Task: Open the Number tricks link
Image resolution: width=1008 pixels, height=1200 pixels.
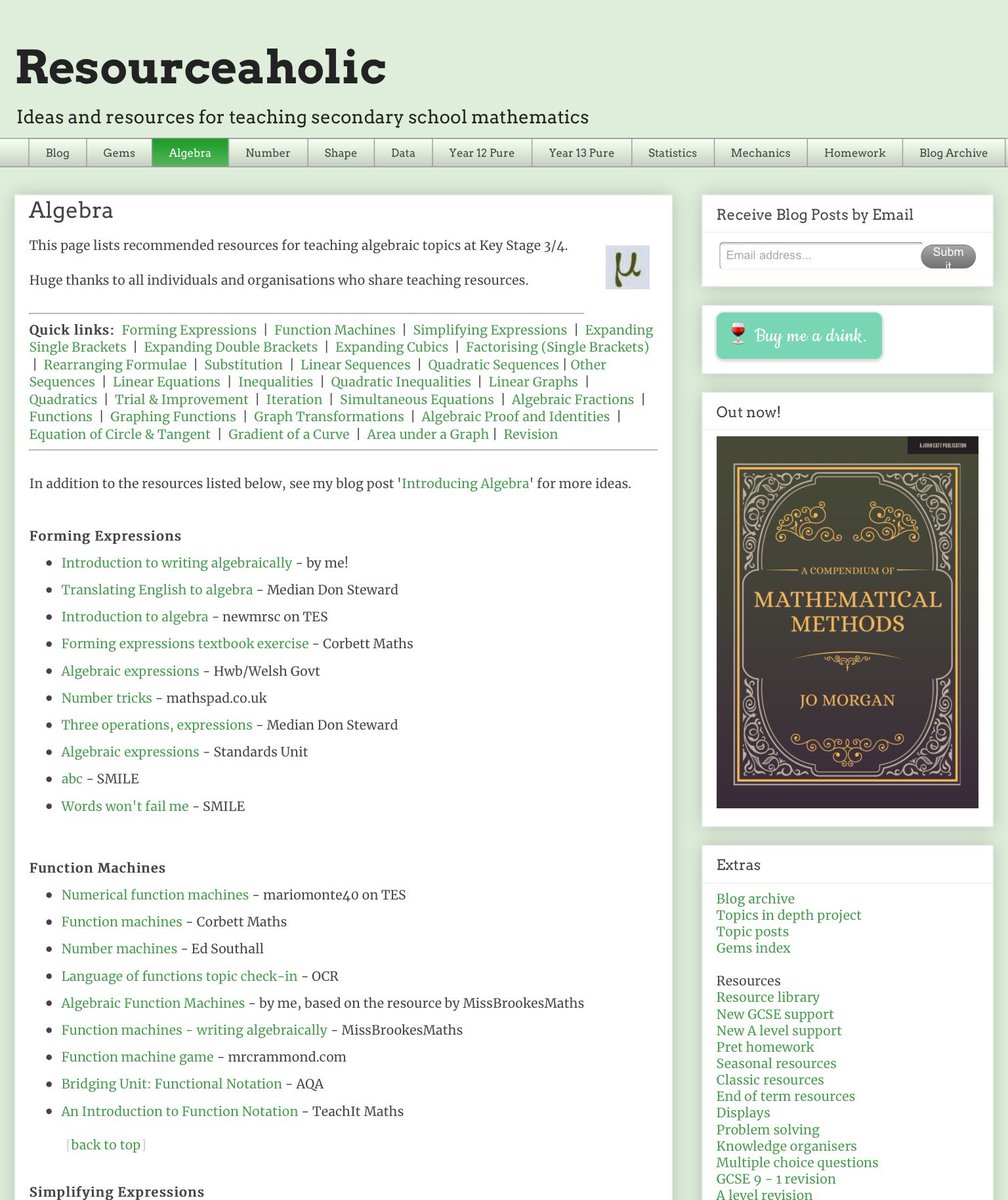Action: (107, 698)
